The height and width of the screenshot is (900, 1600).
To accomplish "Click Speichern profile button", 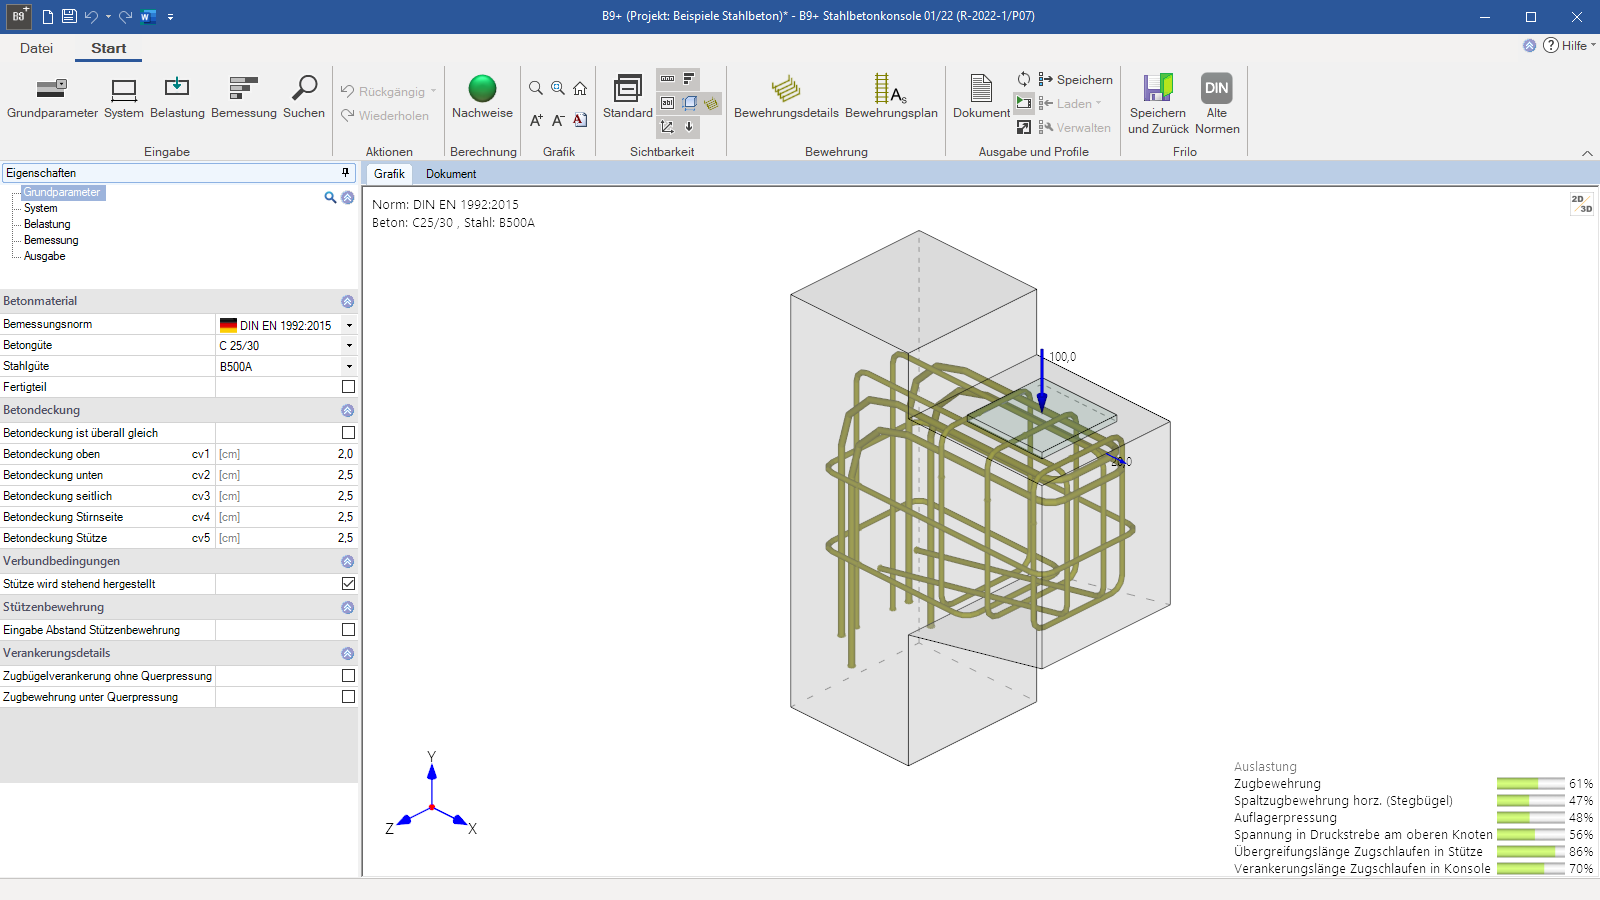I will point(1075,80).
